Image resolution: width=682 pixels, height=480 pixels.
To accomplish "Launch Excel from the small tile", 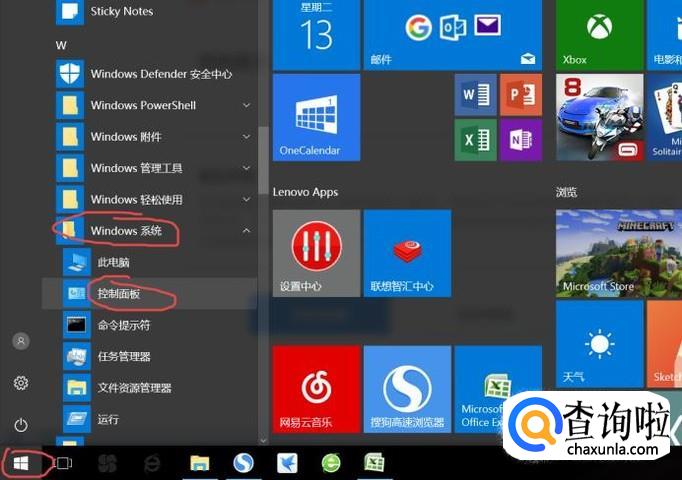I will coord(475,140).
